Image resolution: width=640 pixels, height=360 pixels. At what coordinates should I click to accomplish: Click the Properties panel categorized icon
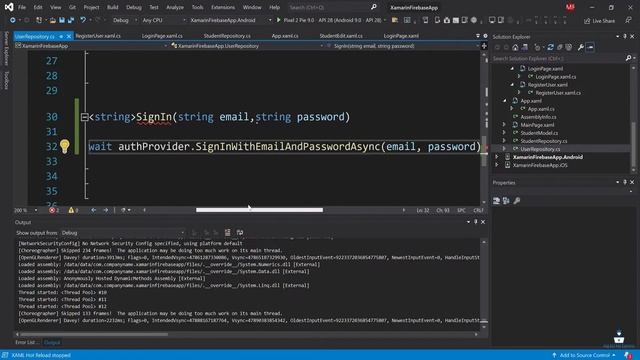496,200
